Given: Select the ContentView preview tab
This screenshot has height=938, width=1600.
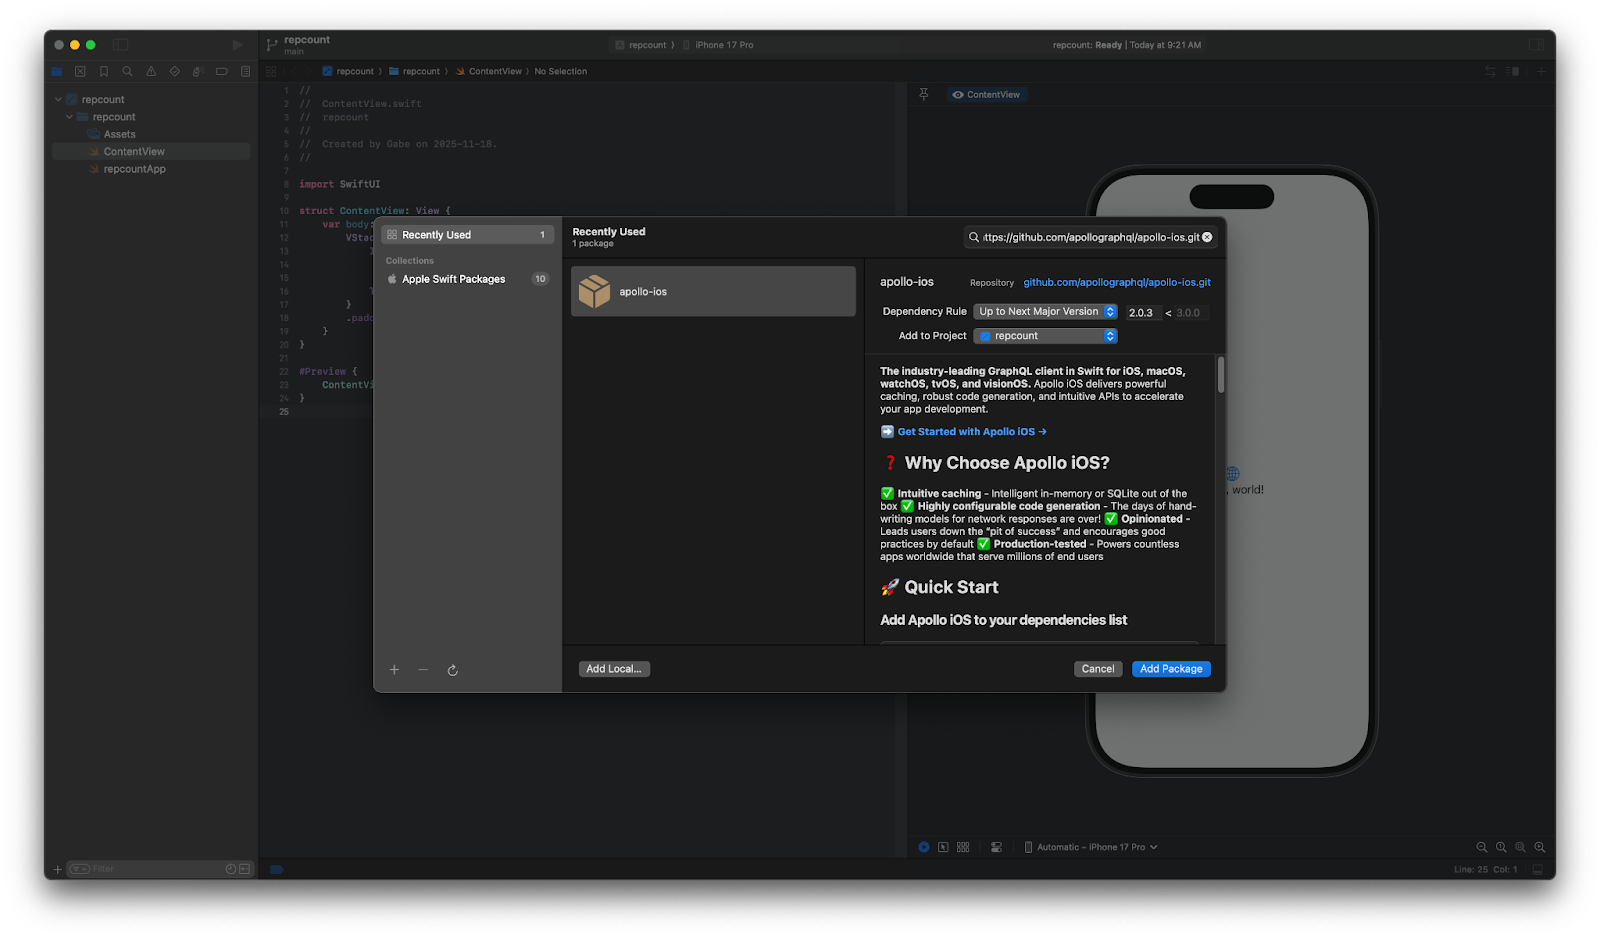Looking at the screenshot, I should [x=986, y=95].
